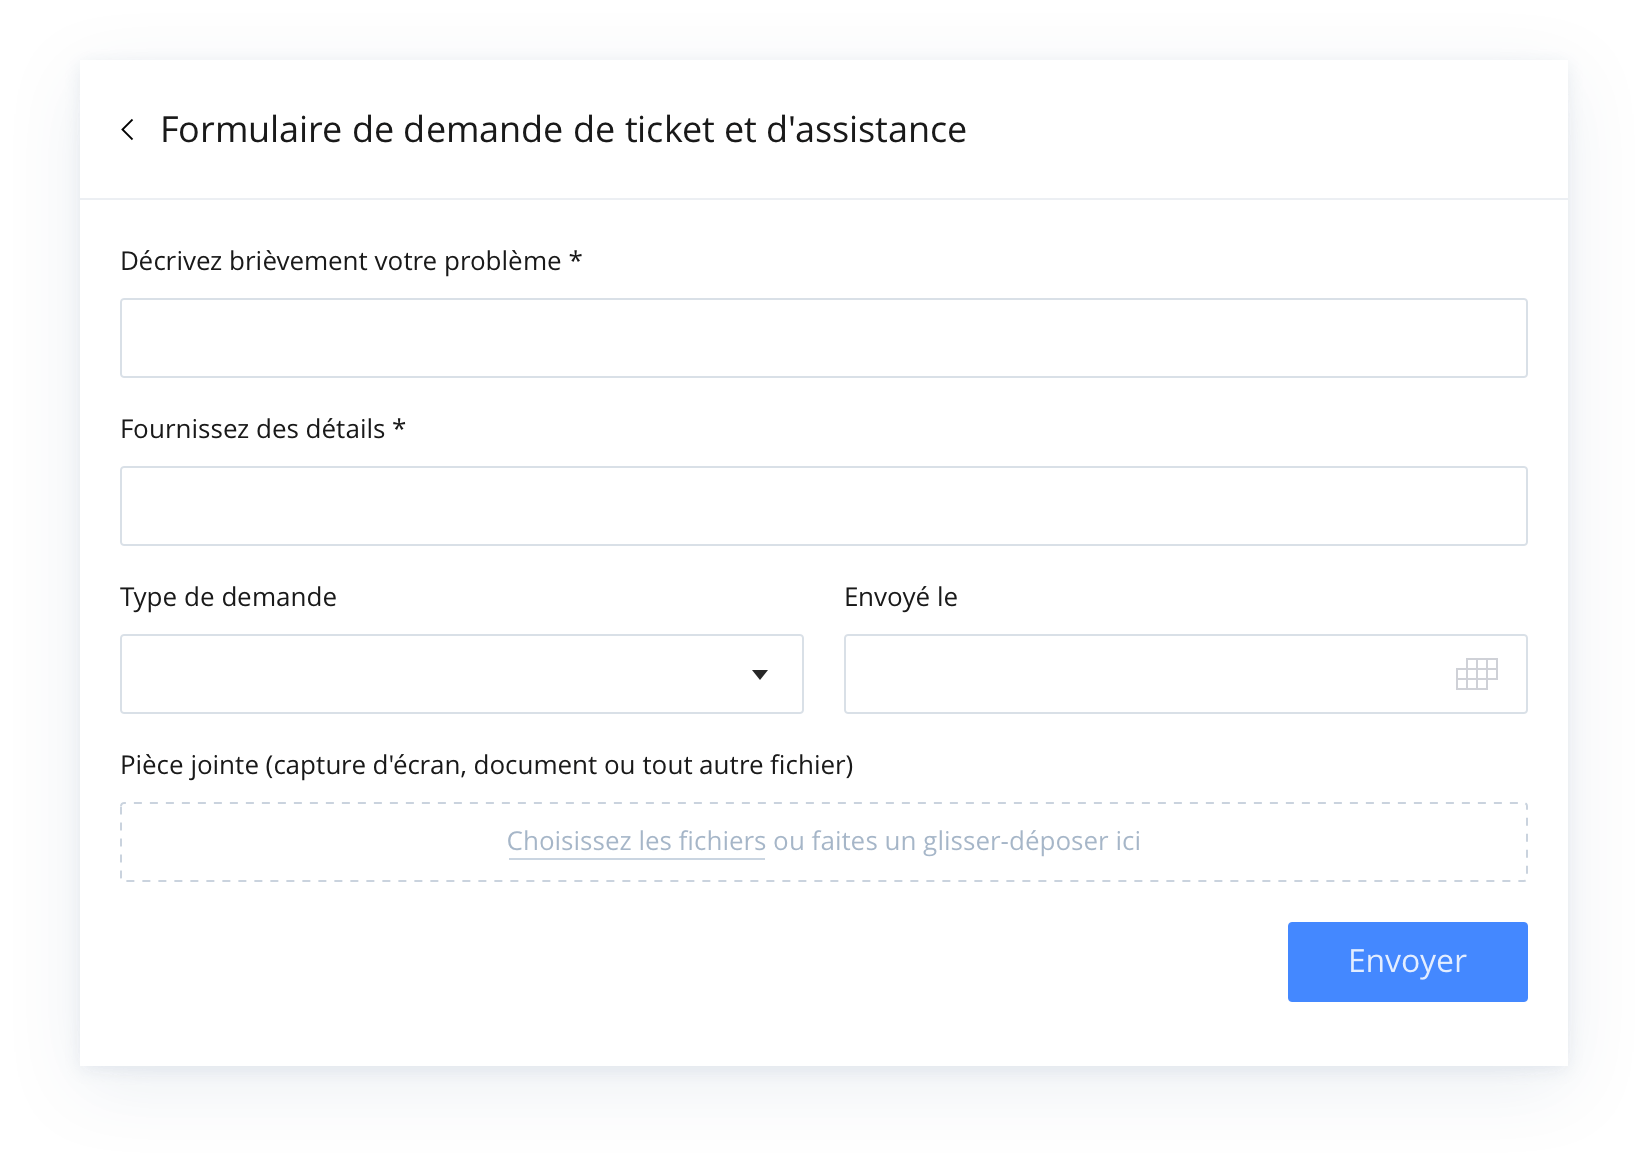1648x1166 pixels.
Task: Click the Décrivez brièvement votre problème label
Action: tap(341, 261)
